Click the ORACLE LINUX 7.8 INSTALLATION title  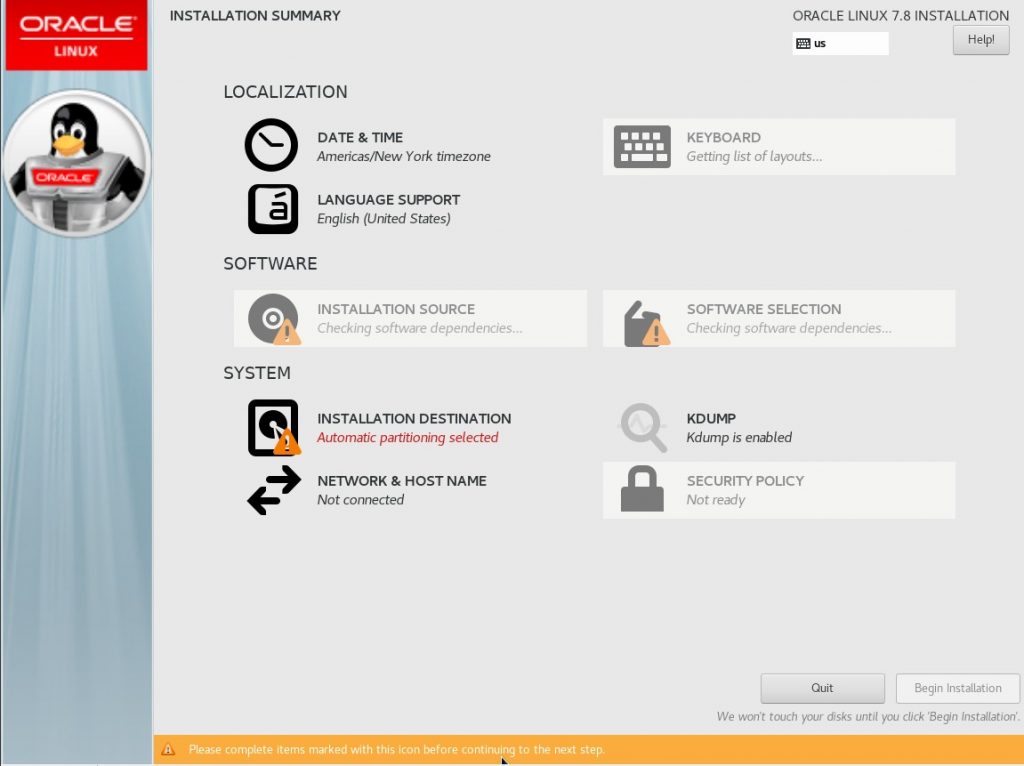(x=901, y=16)
